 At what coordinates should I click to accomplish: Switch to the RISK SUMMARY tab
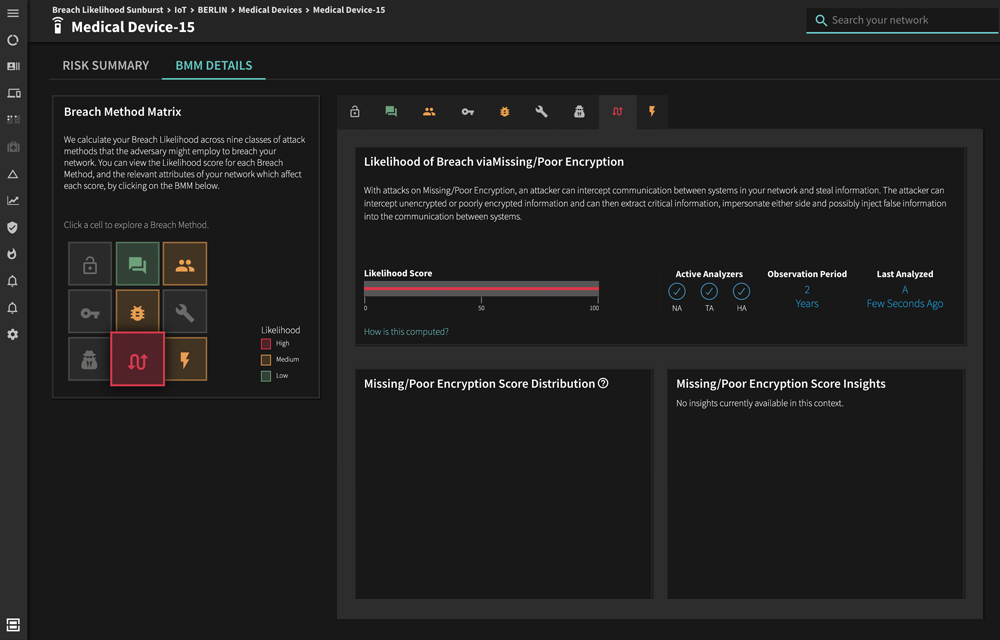coord(106,65)
